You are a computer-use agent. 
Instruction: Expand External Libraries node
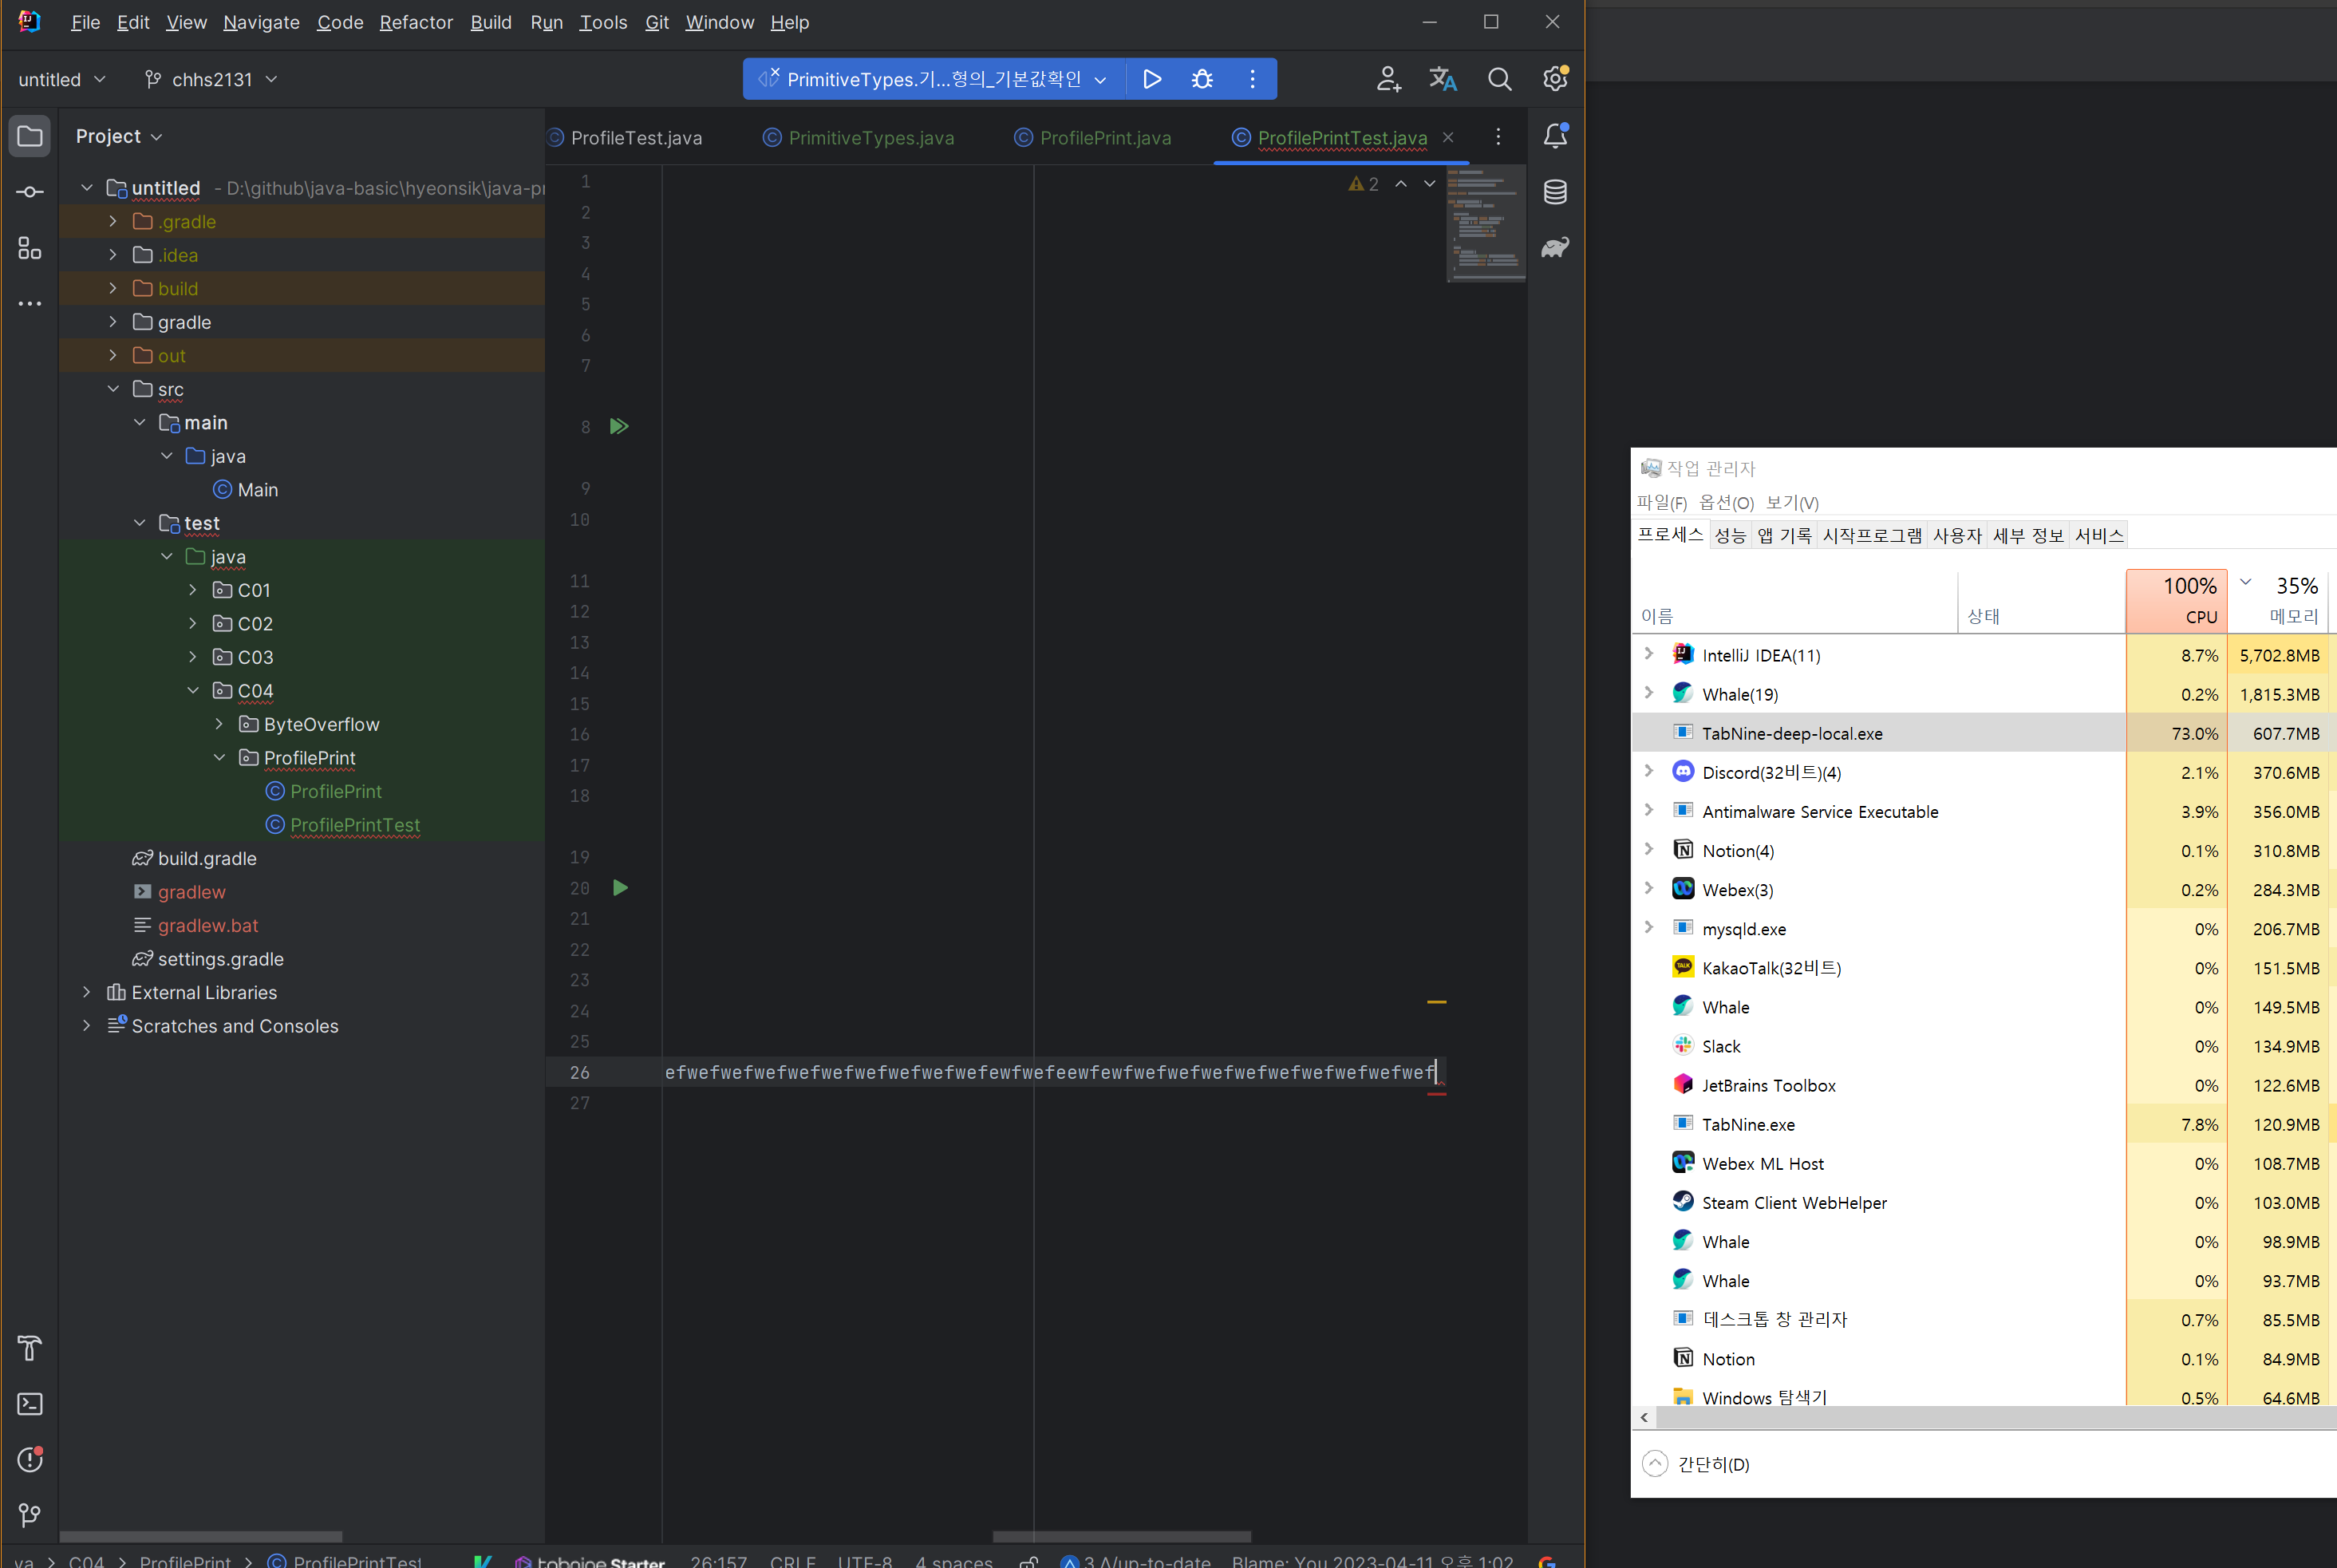(x=87, y=992)
